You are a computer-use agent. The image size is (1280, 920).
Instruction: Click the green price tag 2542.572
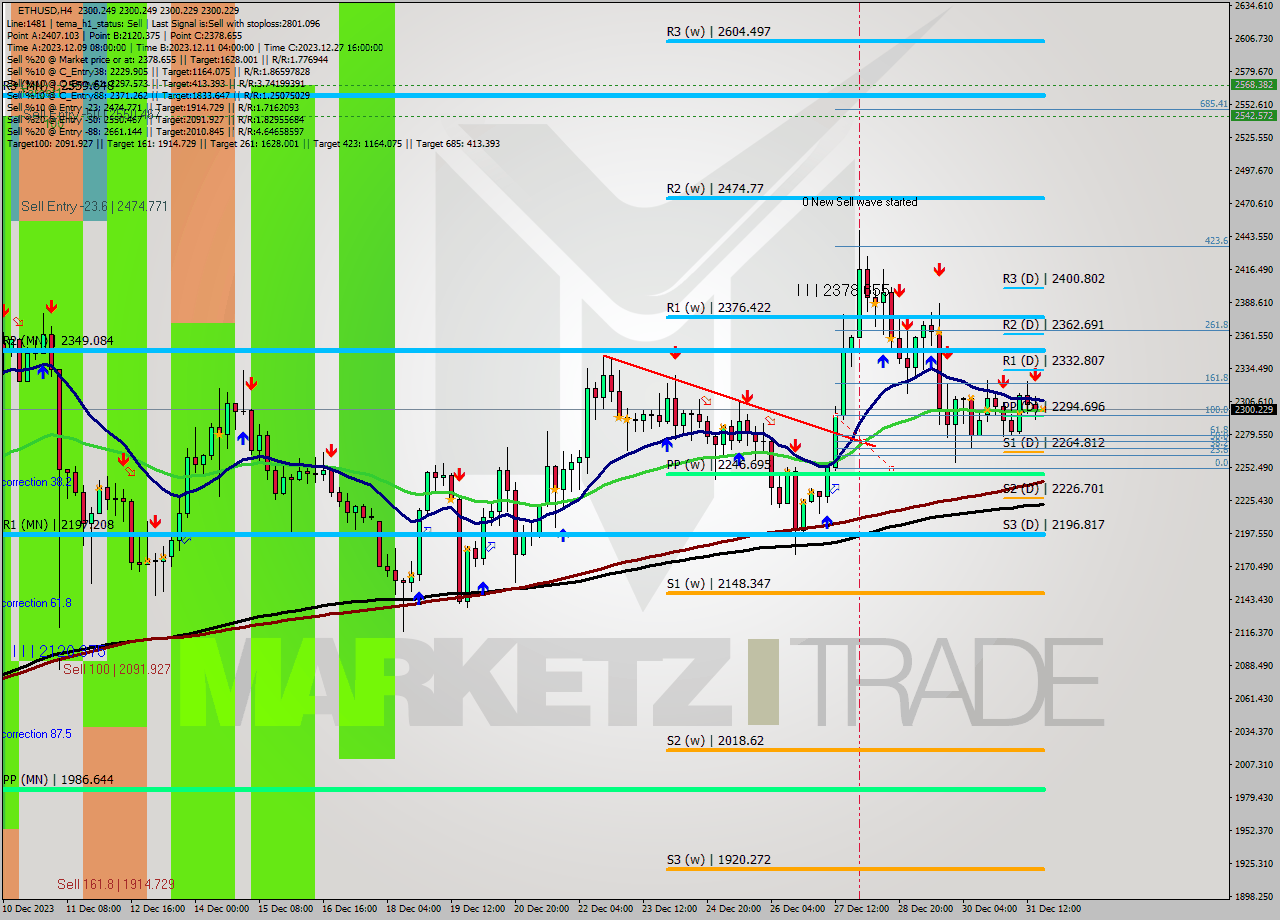(1254, 116)
